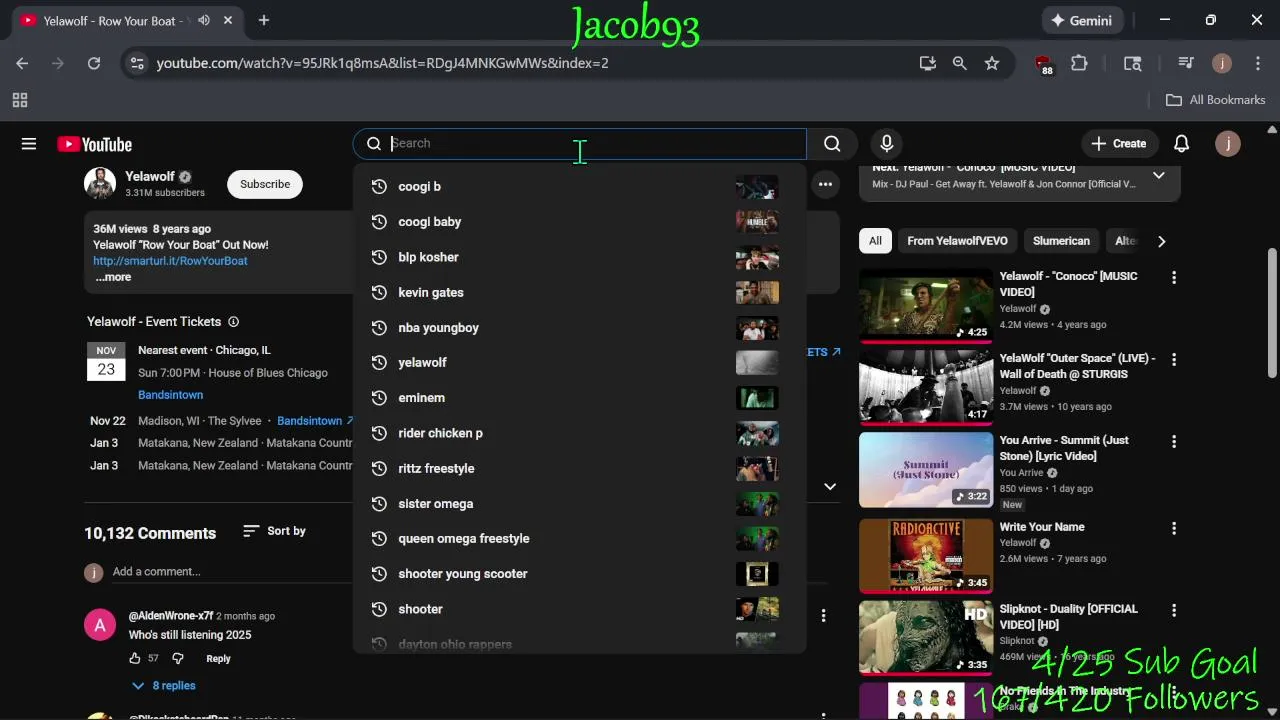Open the Create button

1119,144
